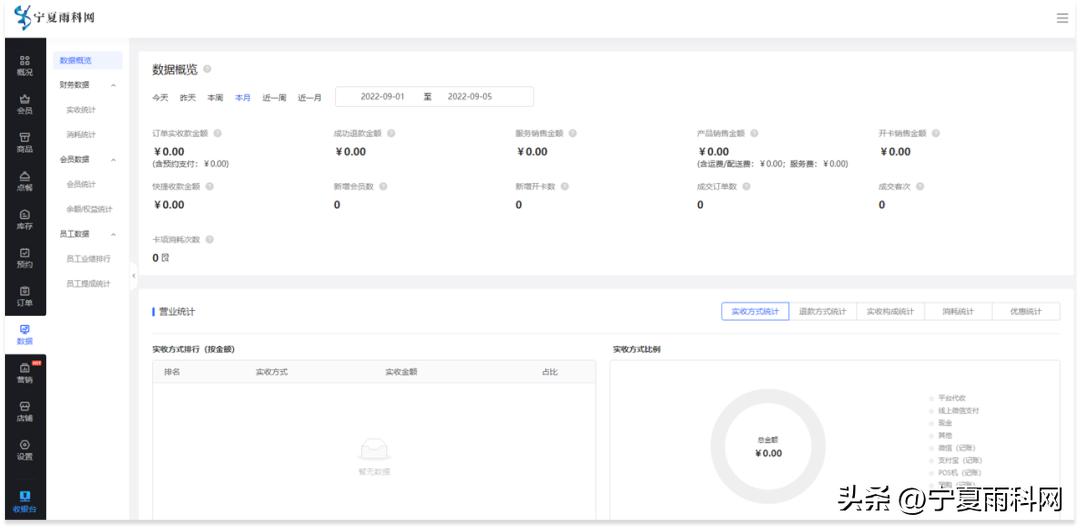Switch to 消耗统计 tab in 营业统计
The width and height of the screenshot is (1080, 529).
958,311
